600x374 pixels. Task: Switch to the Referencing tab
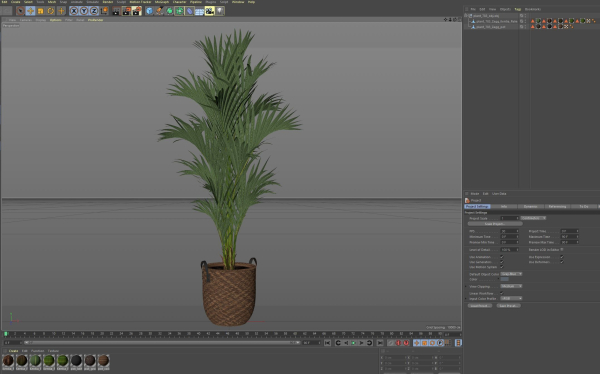point(557,207)
